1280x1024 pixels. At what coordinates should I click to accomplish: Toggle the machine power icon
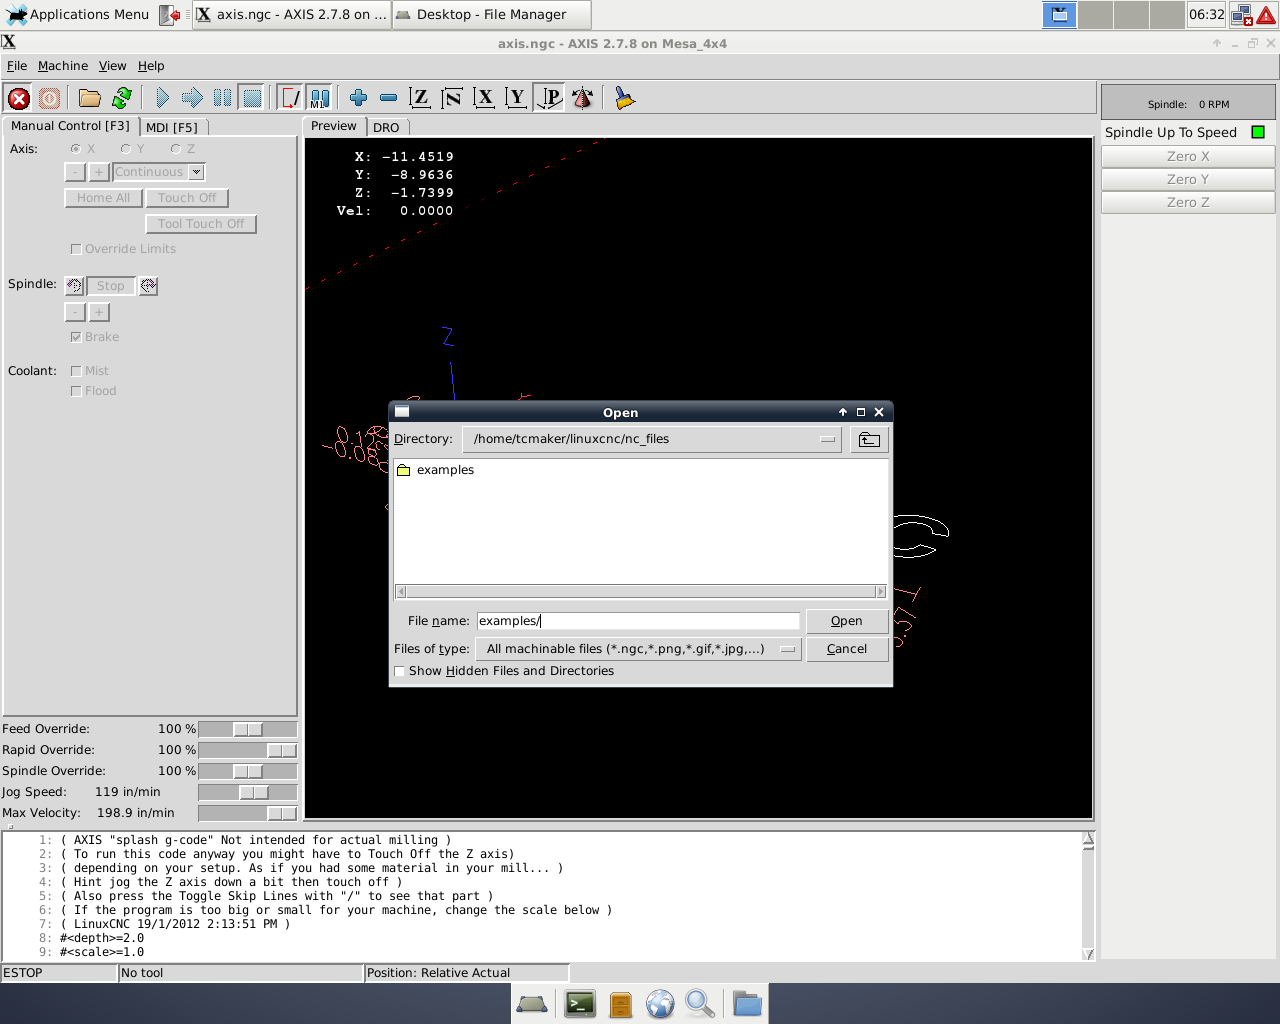pos(49,98)
